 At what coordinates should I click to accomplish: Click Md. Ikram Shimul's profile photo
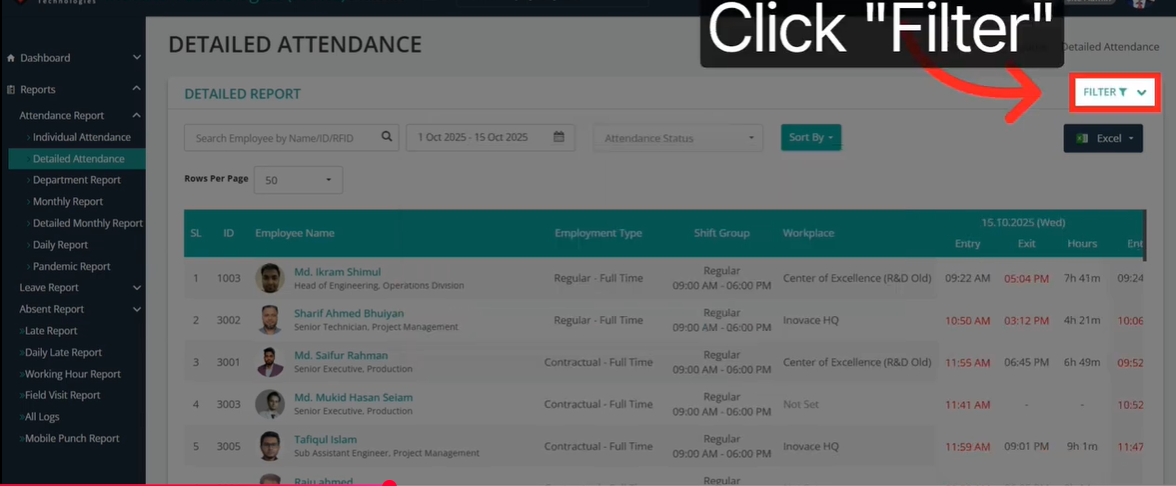click(x=270, y=278)
